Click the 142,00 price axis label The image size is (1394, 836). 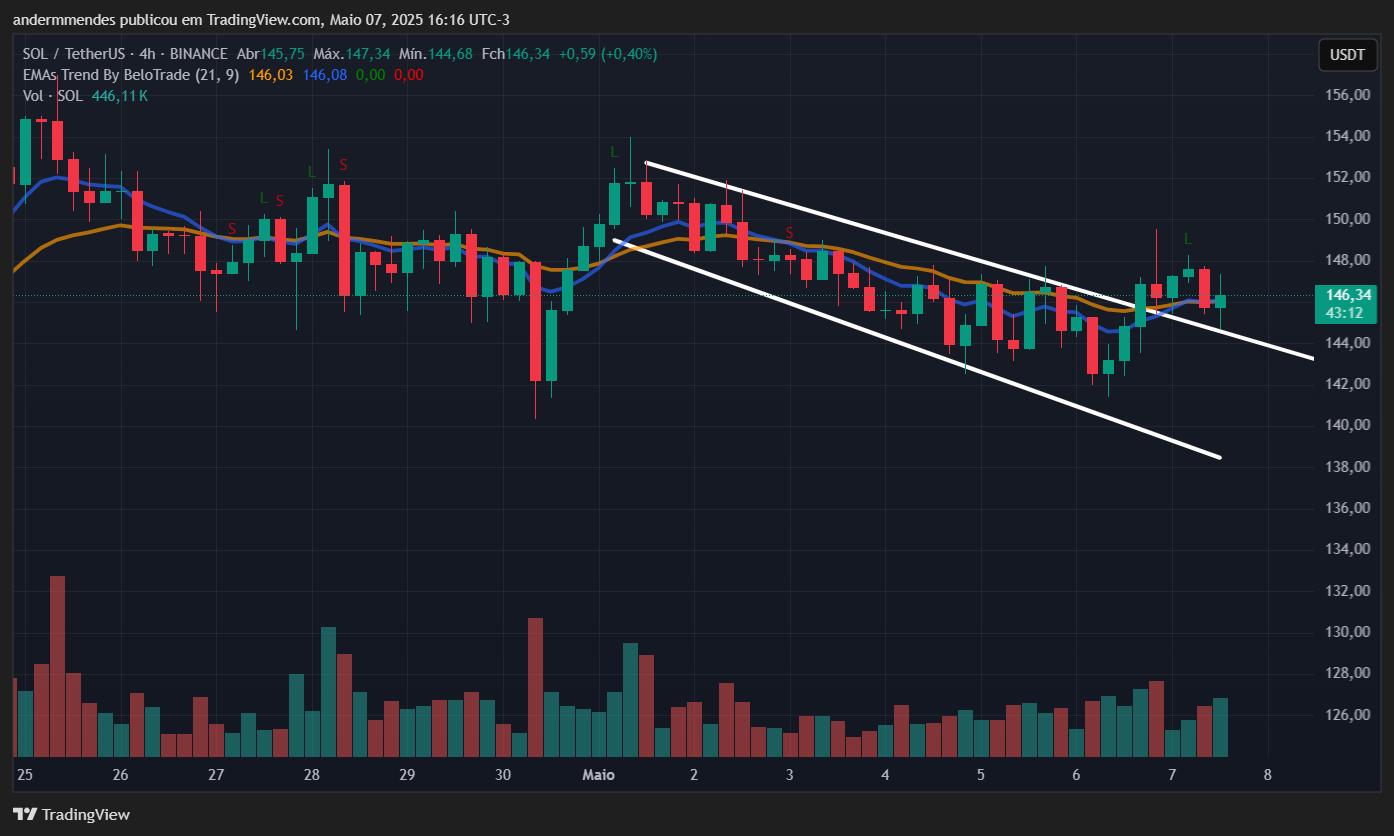[1348, 384]
